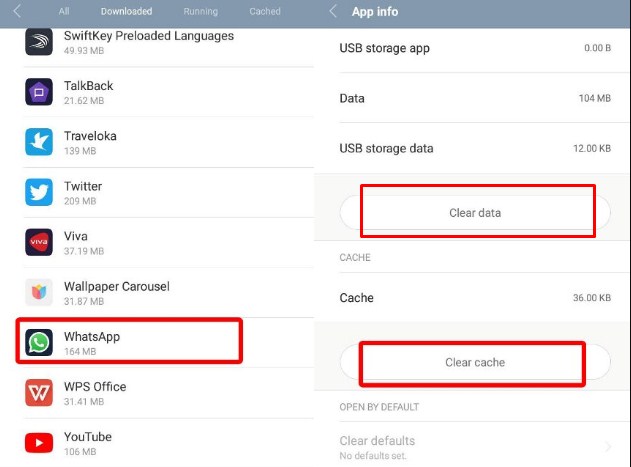
Task: Click the Cache size row label
Action: [357, 298]
